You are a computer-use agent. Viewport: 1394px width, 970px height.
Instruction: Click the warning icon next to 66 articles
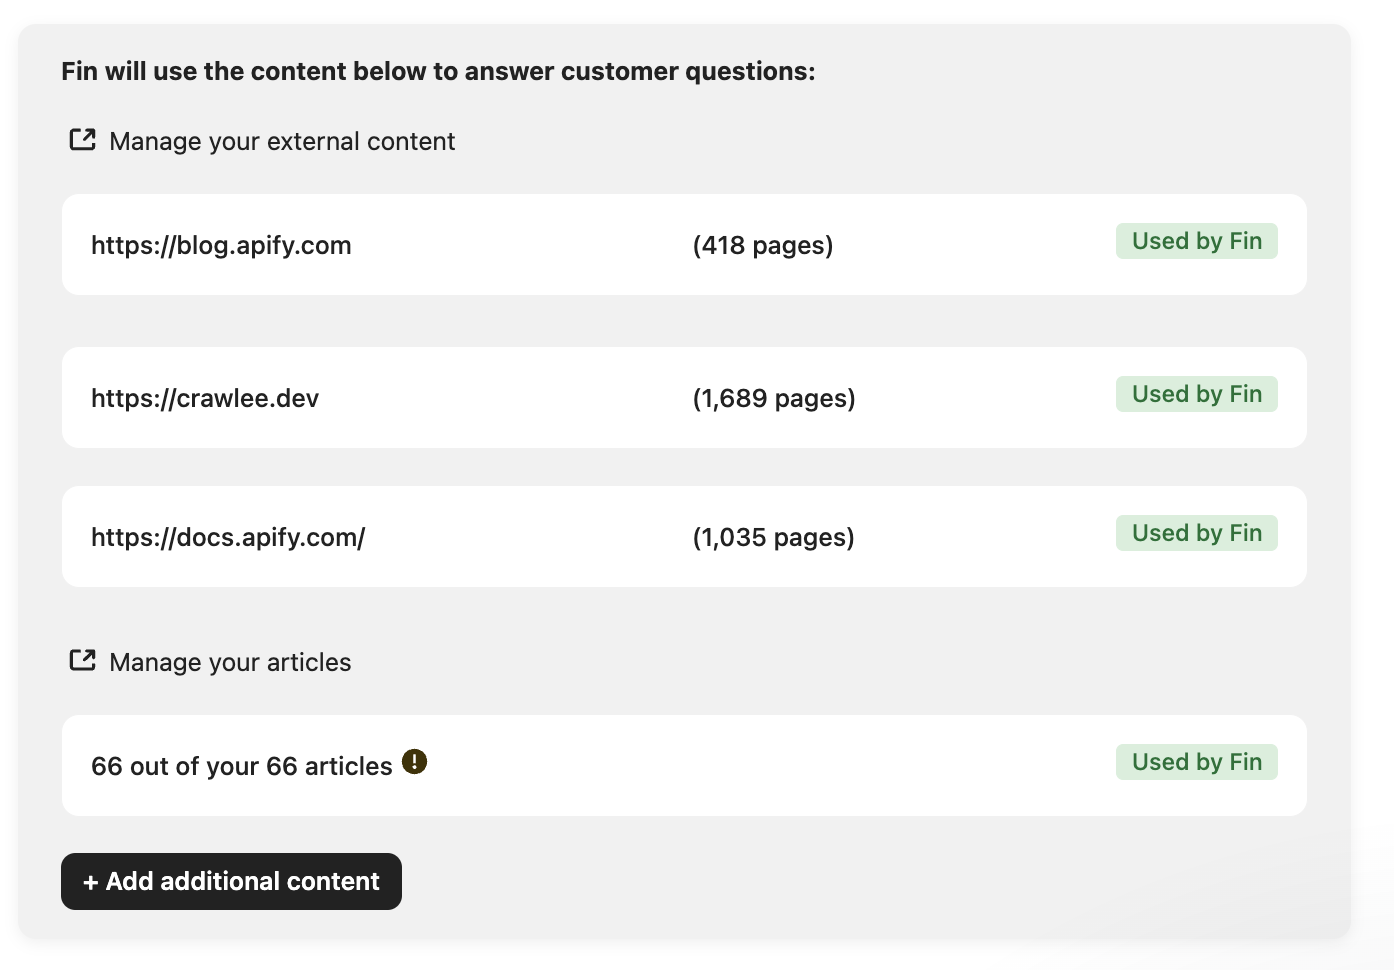pos(414,762)
